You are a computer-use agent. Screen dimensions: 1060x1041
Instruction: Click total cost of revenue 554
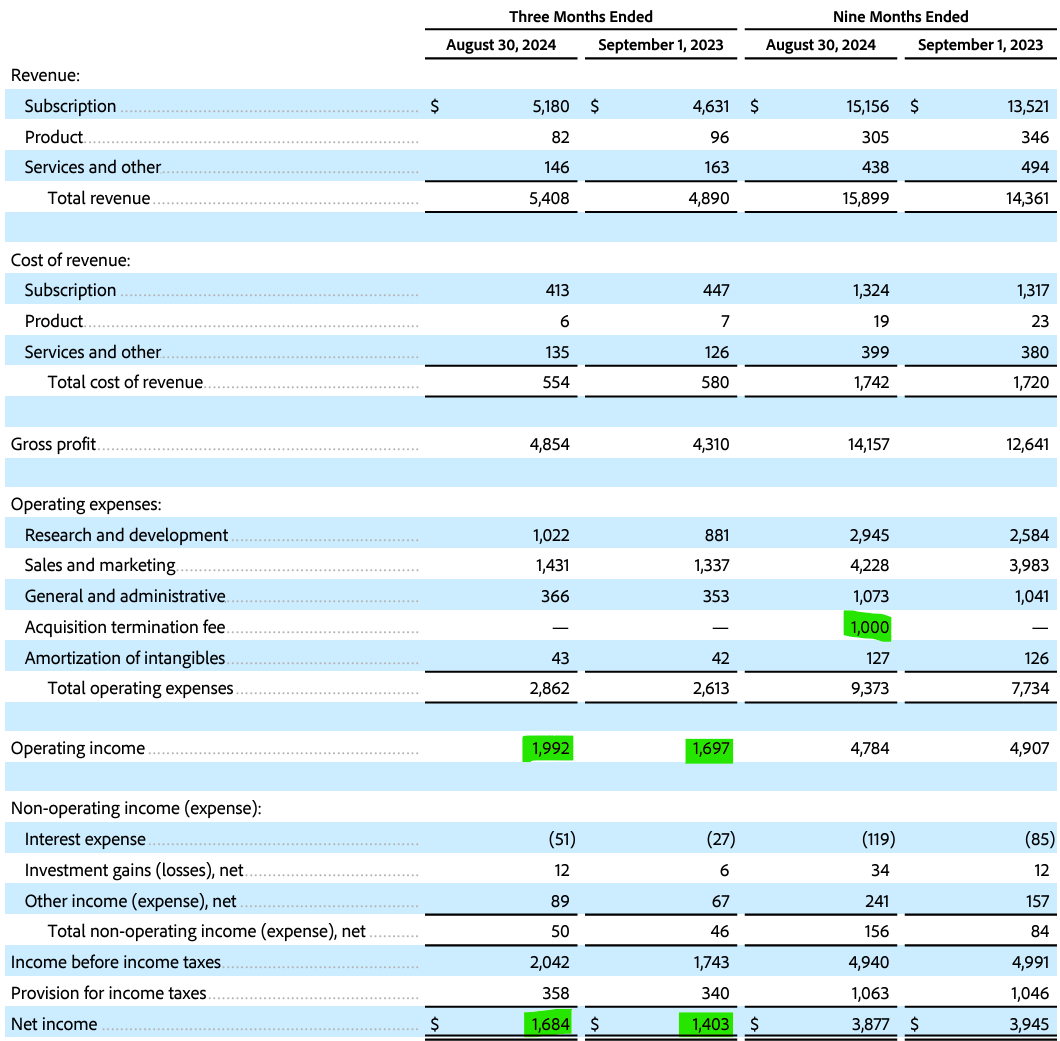[556, 383]
